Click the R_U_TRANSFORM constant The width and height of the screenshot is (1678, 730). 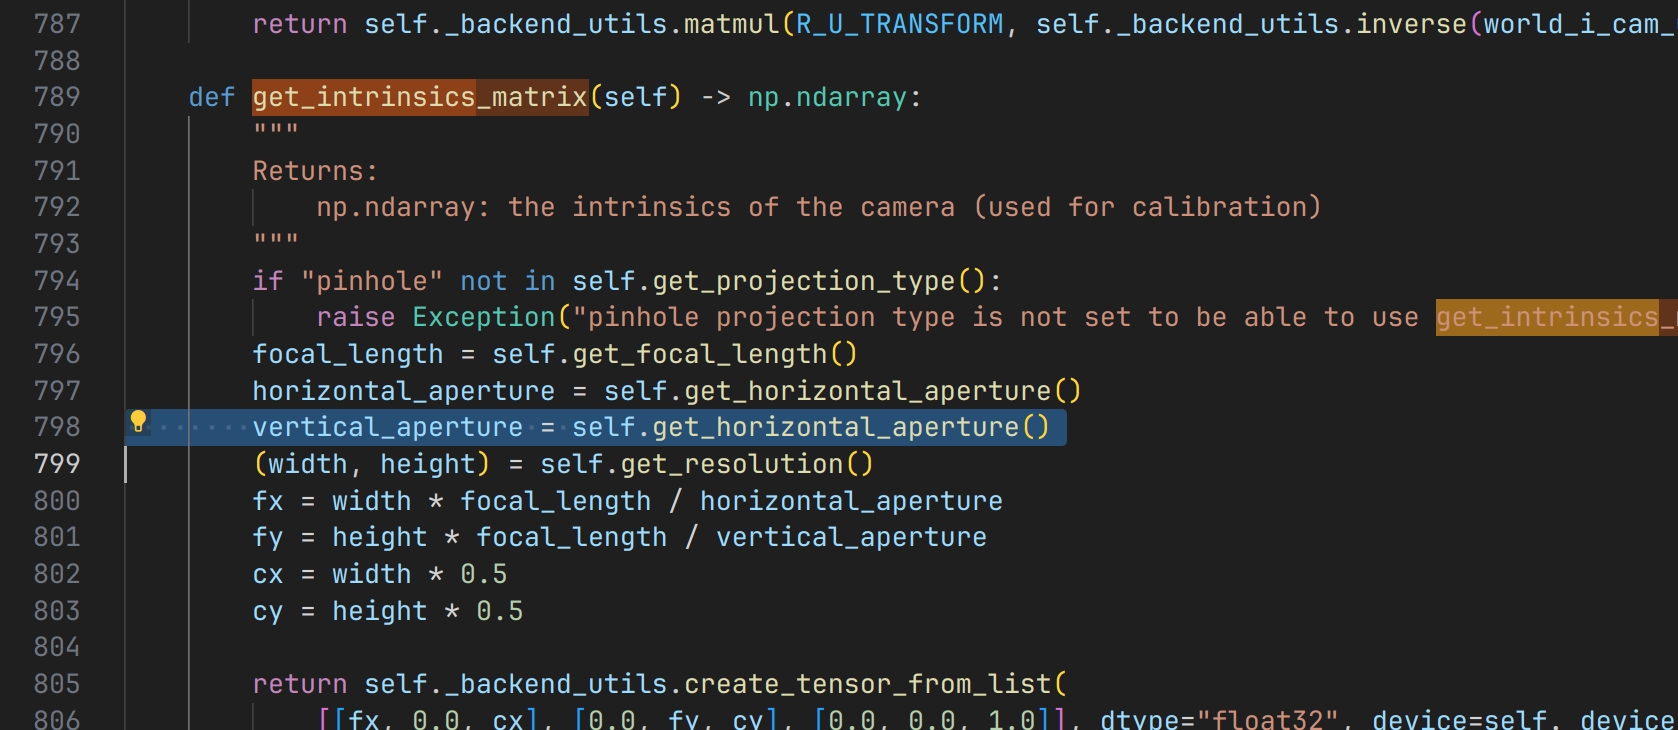[899, 24]
